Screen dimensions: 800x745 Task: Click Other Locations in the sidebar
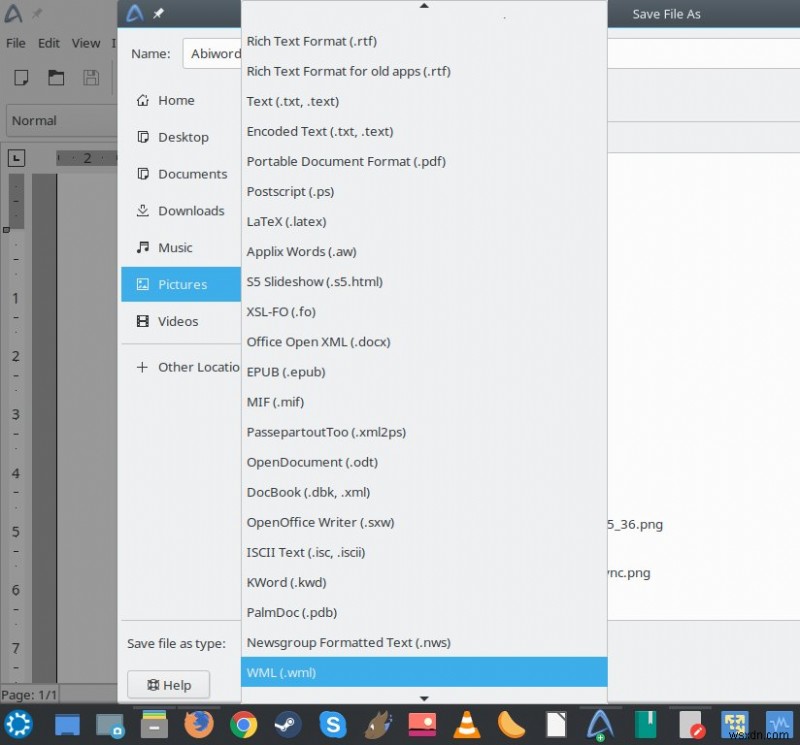pyautogui.click(x=198, y=367)
